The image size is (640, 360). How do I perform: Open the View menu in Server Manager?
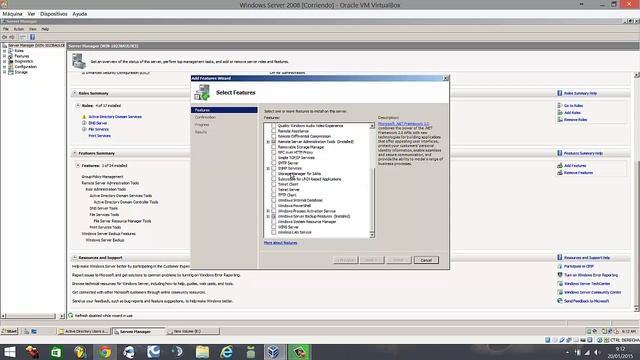[x=33, y=29]
